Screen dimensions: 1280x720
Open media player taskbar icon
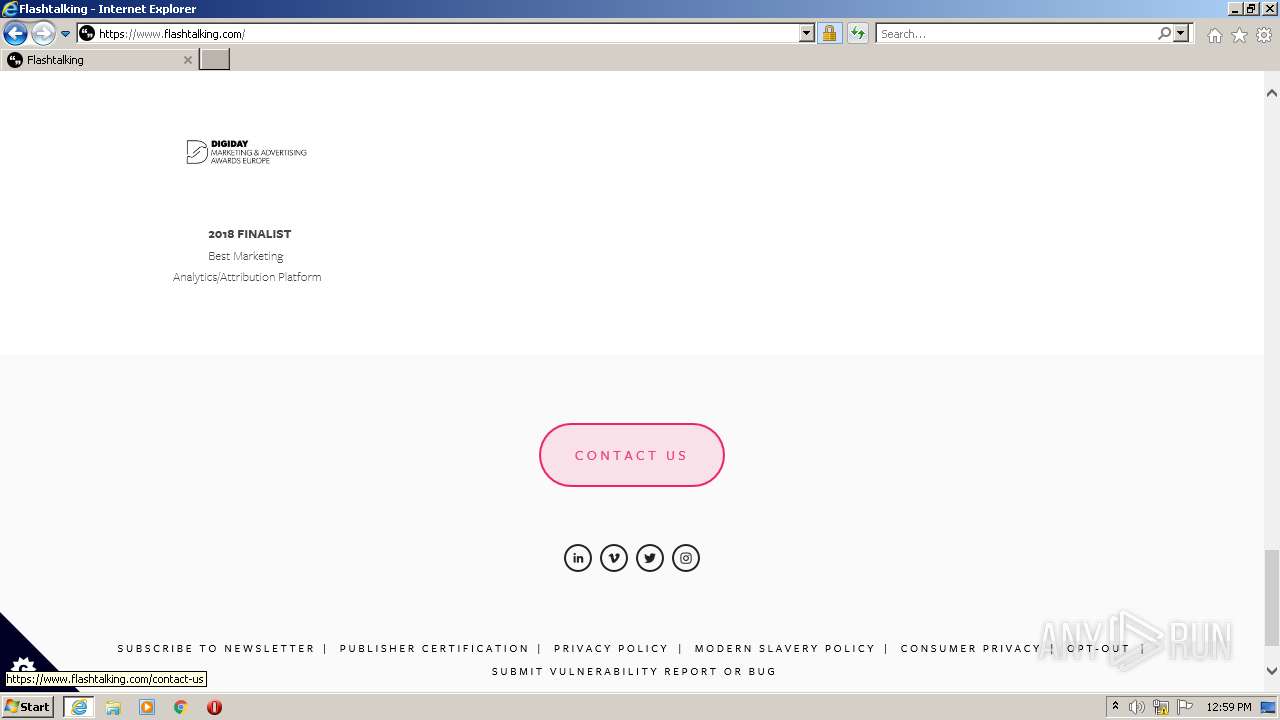[x=147, y=707]
